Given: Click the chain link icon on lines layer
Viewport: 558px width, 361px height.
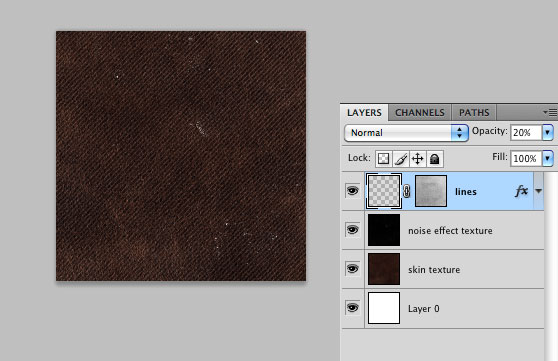Looking at the screenshot, I should click(x=406, y=191).
